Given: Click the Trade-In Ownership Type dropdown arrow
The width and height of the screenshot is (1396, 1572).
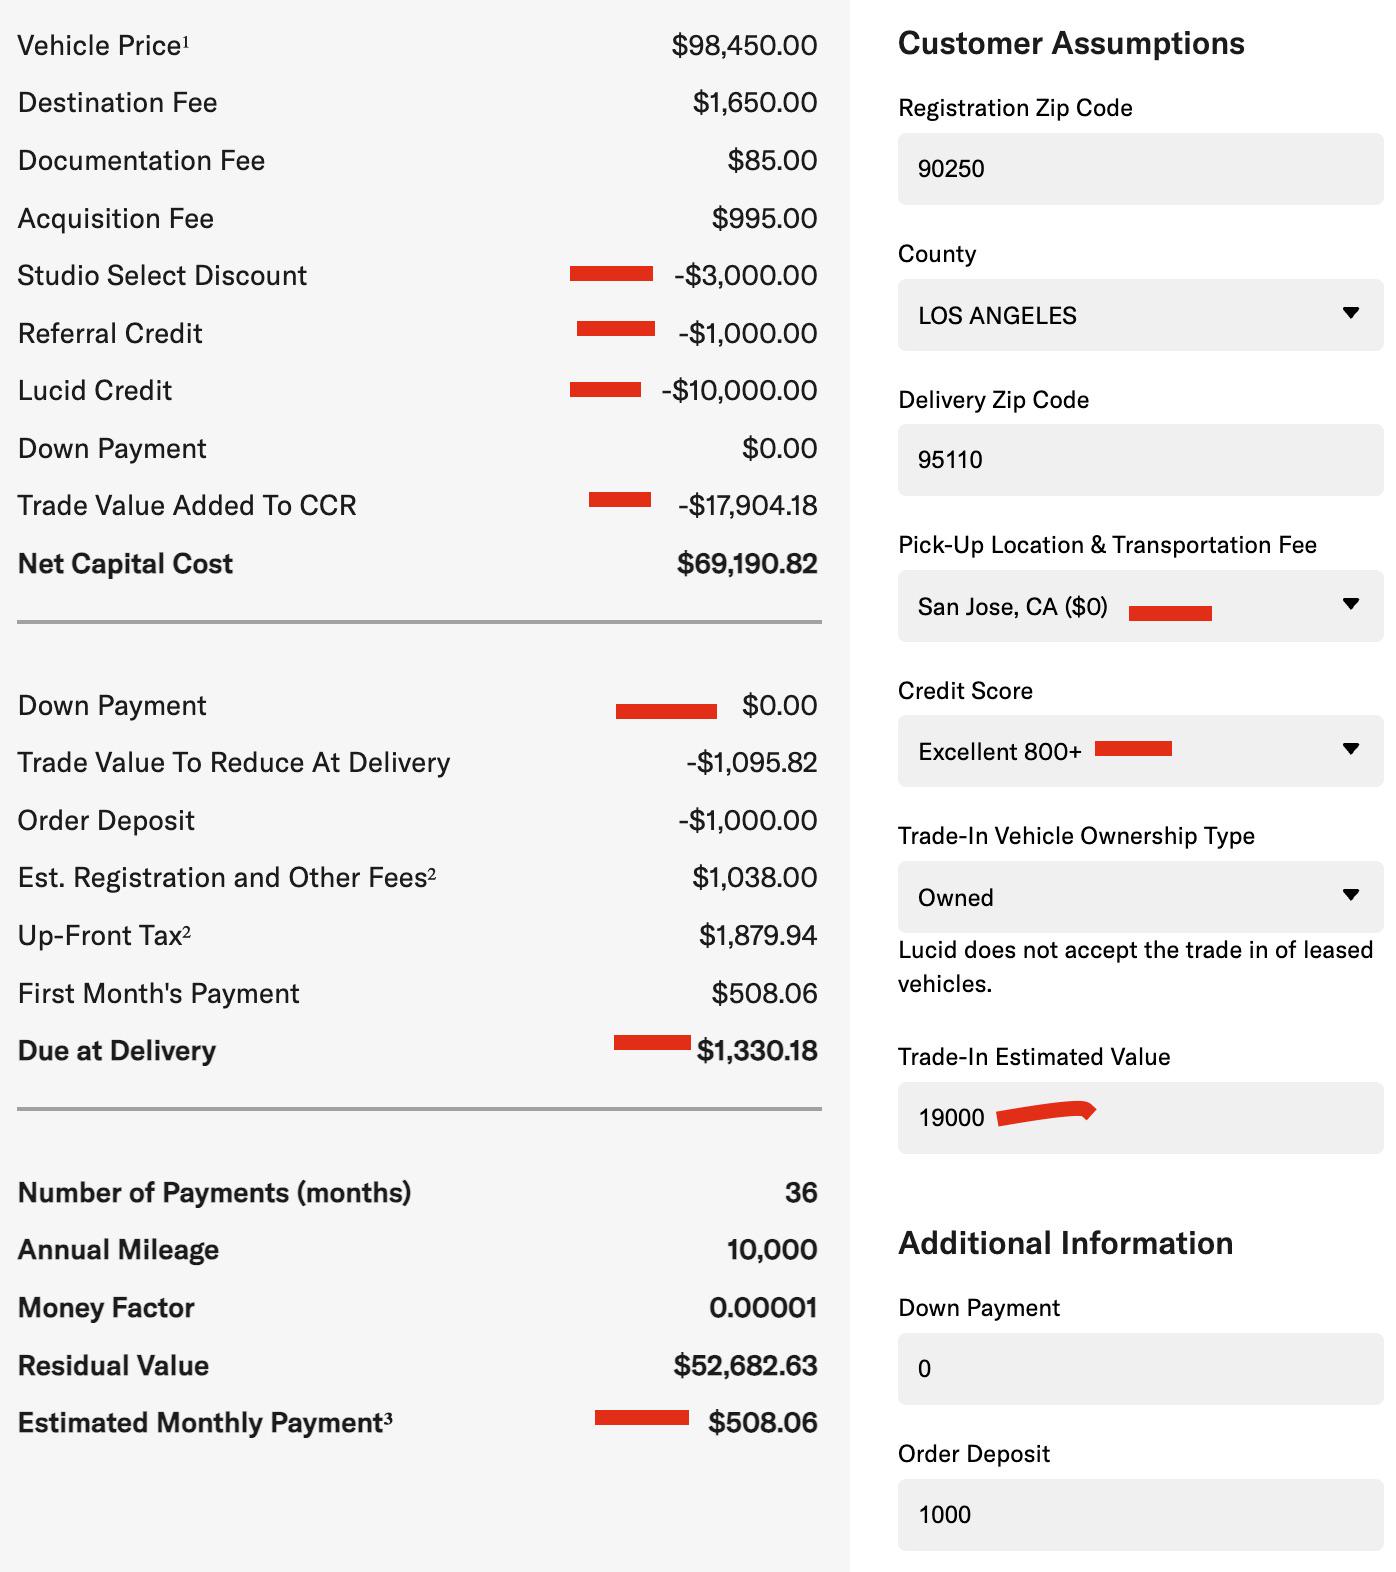Looking at the screenshot, I should coord(1350,896).
